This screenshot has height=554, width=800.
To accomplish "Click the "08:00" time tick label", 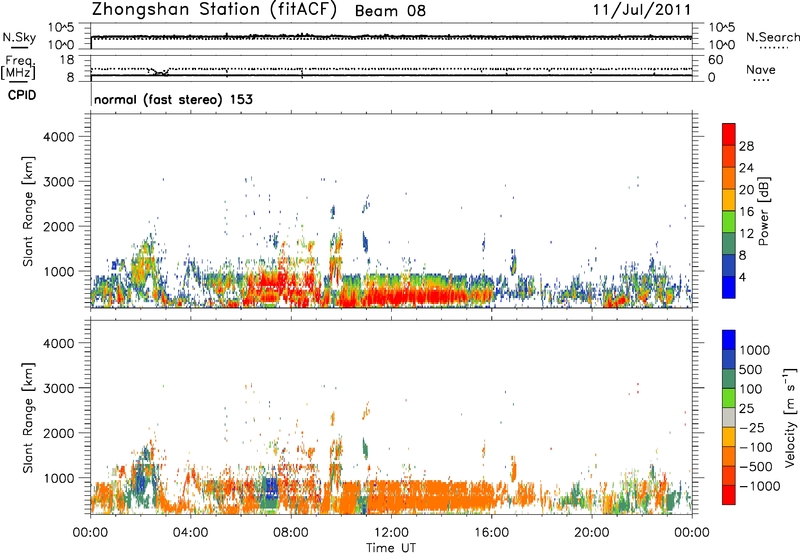I will point(291,533).
